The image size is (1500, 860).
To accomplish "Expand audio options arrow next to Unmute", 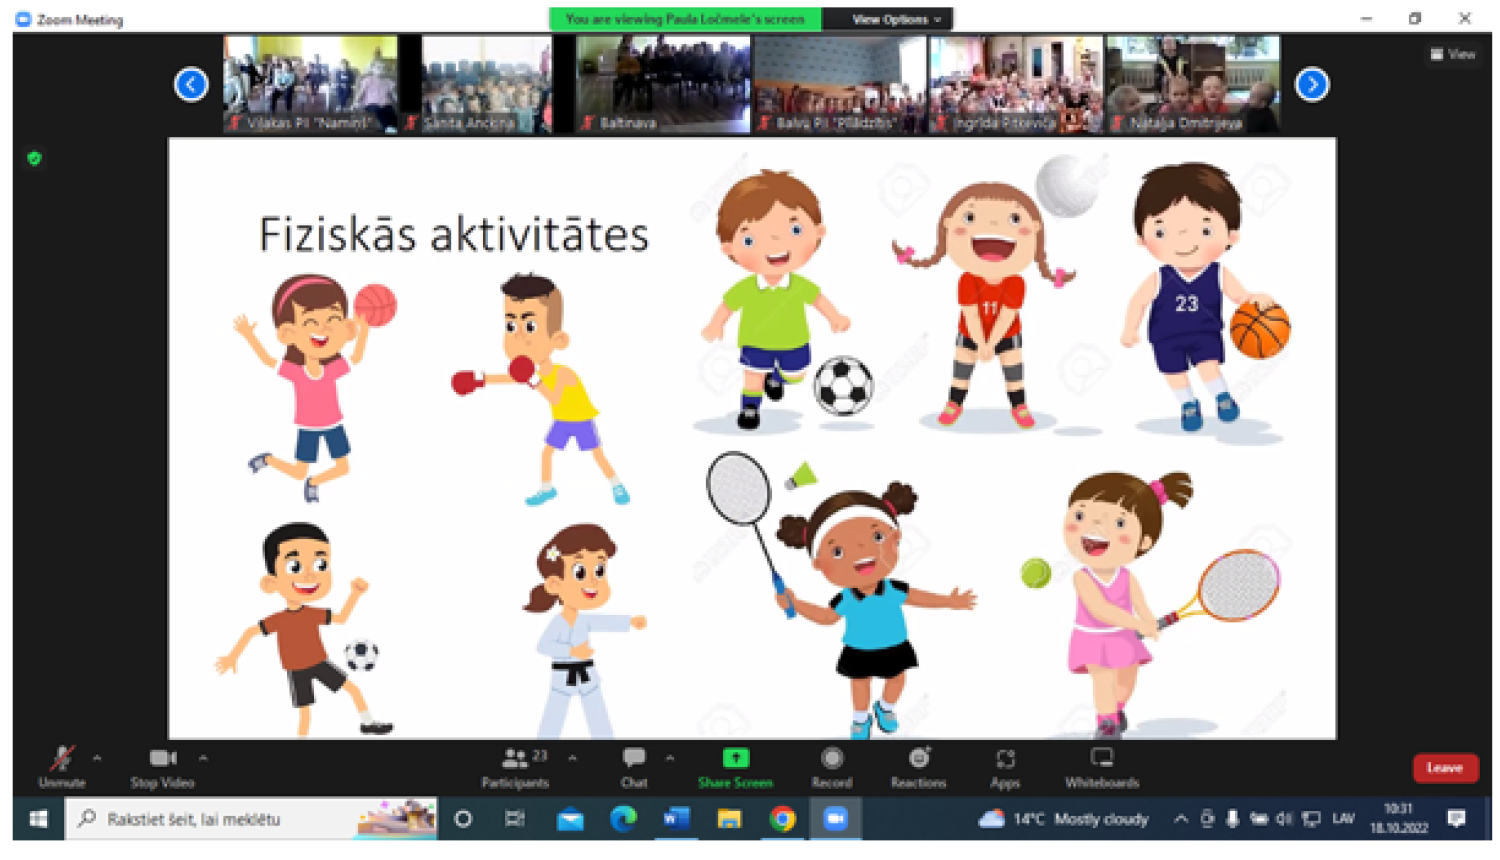I will [97, 759].
